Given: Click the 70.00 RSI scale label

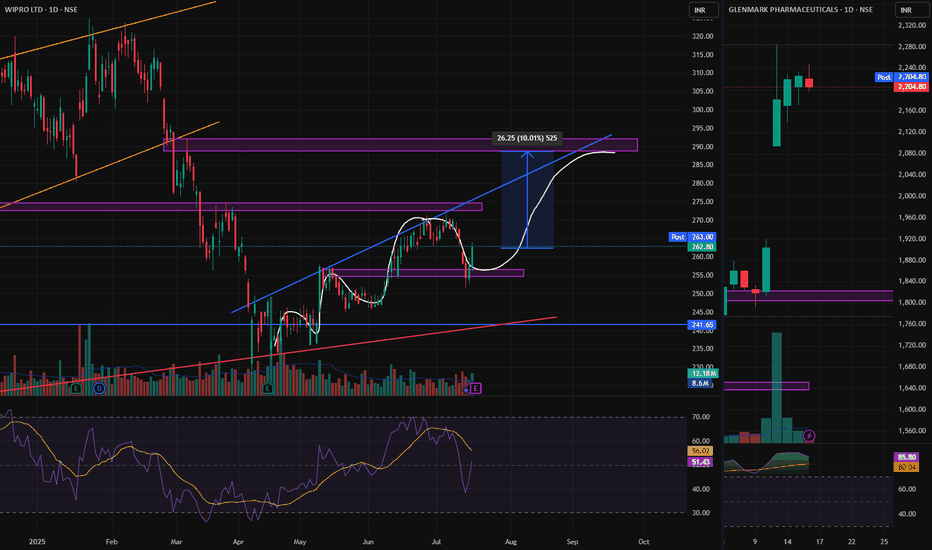Looking at the screenshot, I should [700, 417].
